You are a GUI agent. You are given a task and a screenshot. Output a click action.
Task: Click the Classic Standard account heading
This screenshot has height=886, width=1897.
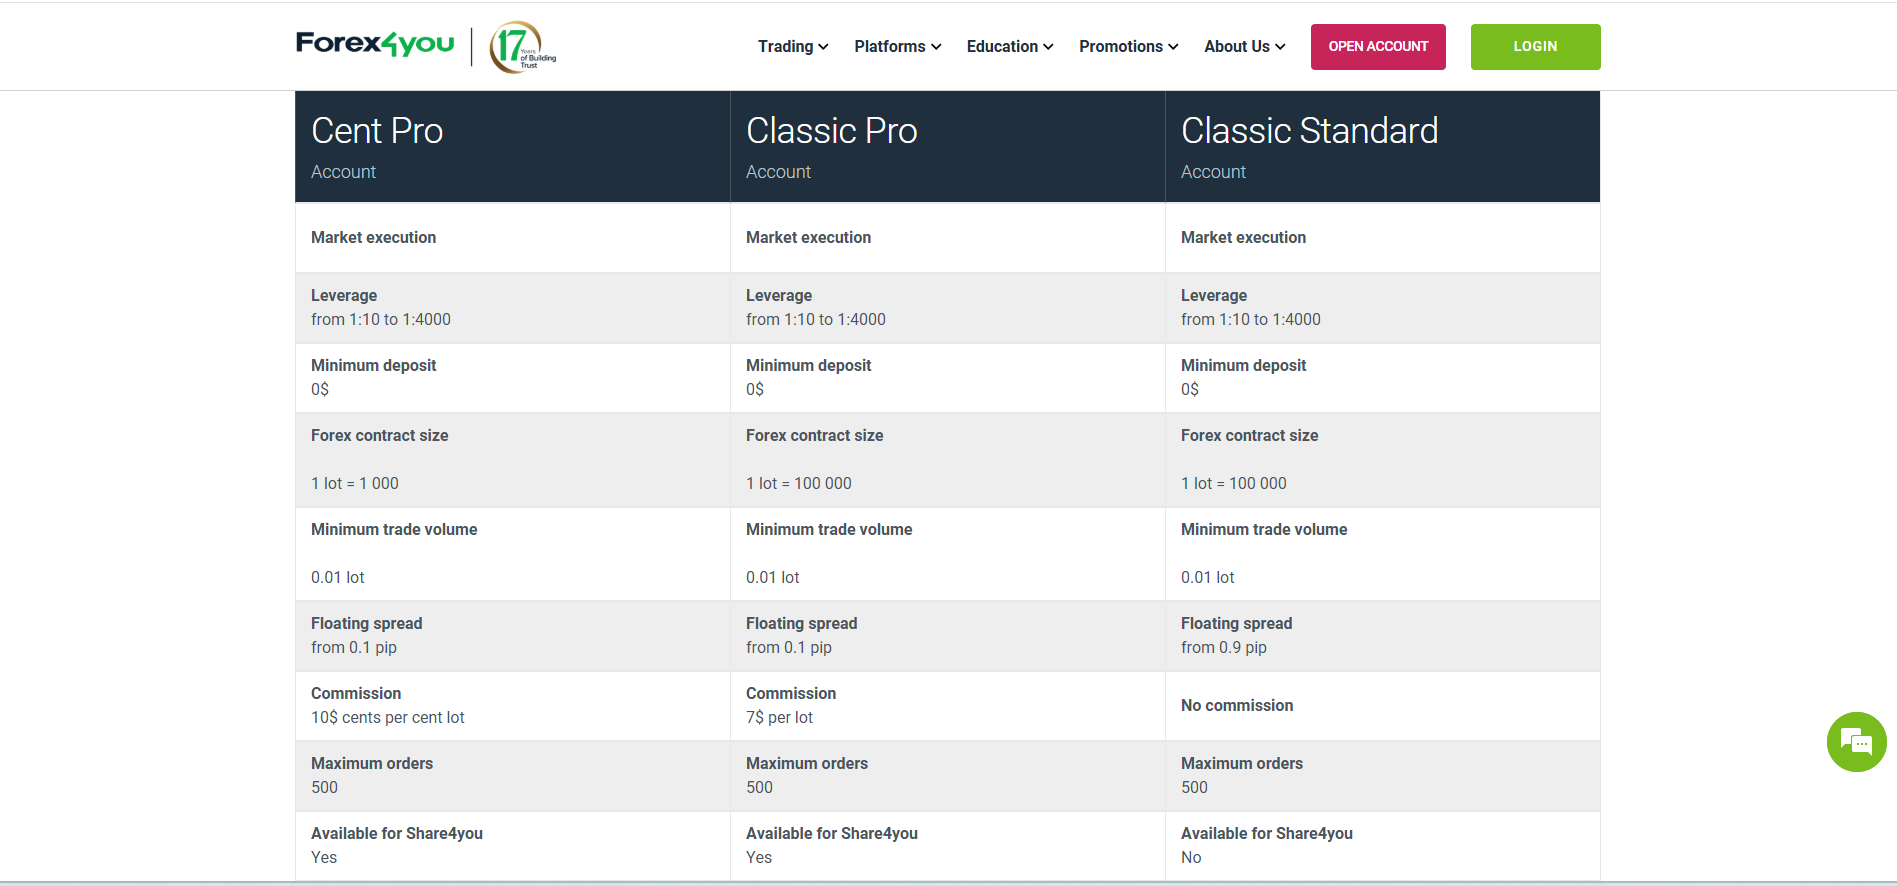tap(1309, 131)
